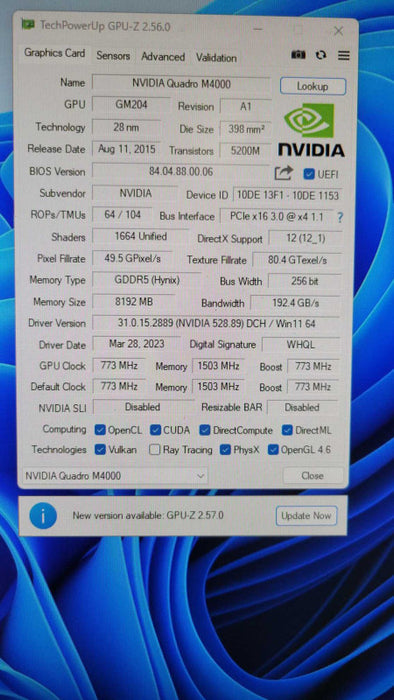Viewport: 394px width, 700px height.
Task: Click the GPU field showing GM204
Action: pyautogui.click(x=131, y=105)
